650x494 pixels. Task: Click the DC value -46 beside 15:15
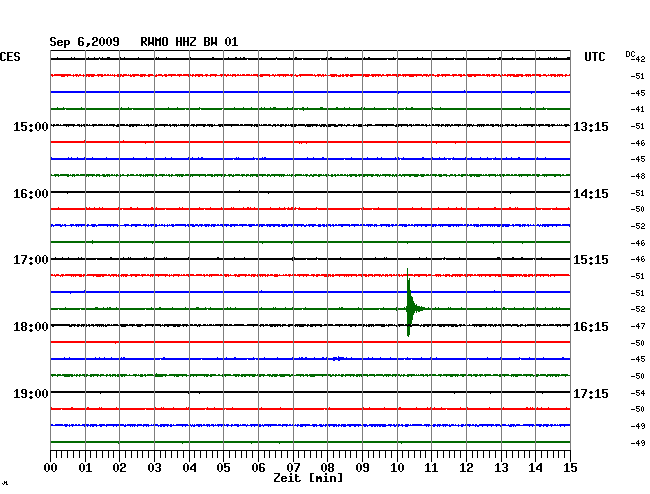point(638,259)
